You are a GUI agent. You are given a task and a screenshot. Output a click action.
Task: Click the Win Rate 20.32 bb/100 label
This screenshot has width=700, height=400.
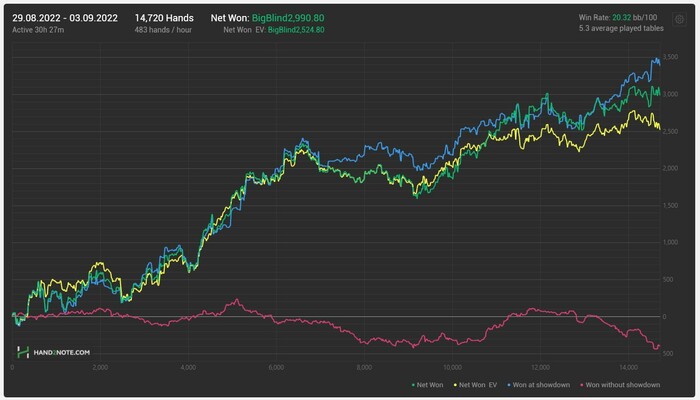tap(618, 17)
